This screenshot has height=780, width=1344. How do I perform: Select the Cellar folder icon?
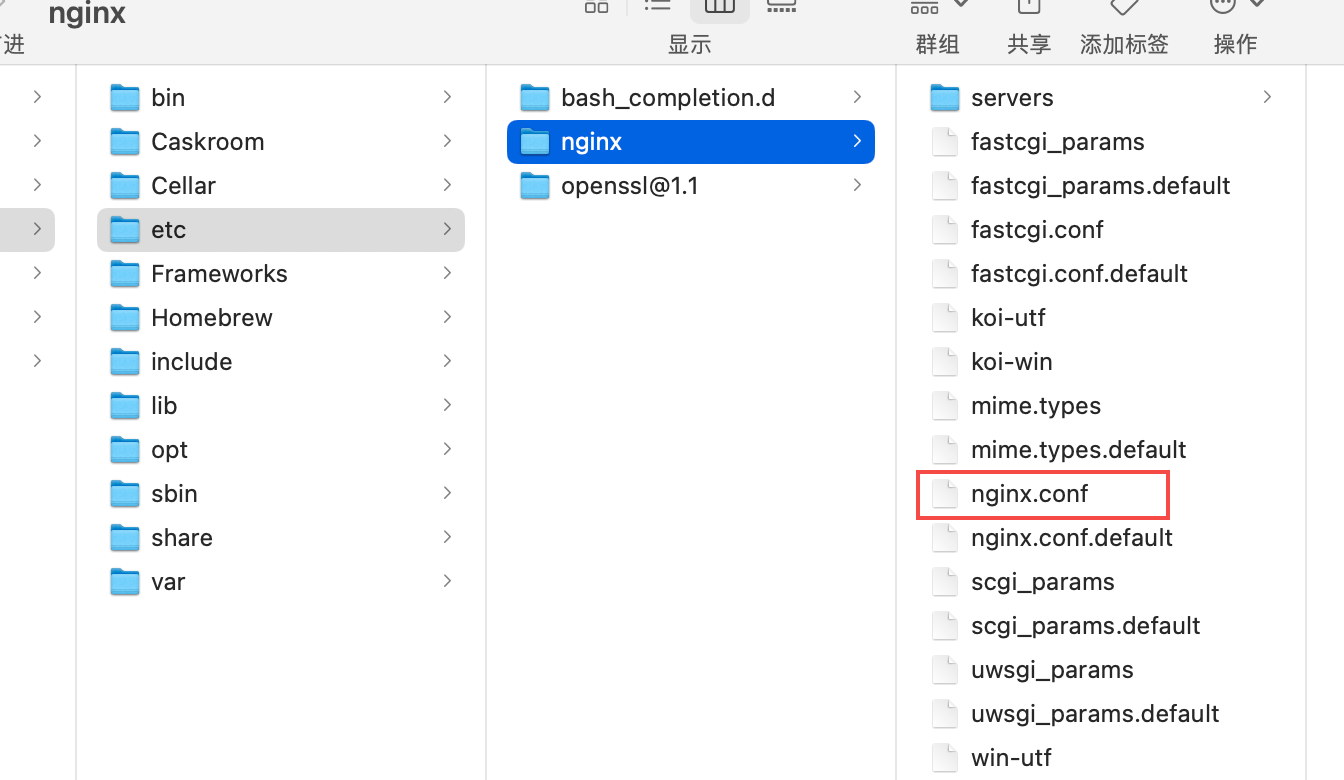(x=125, y=185)
